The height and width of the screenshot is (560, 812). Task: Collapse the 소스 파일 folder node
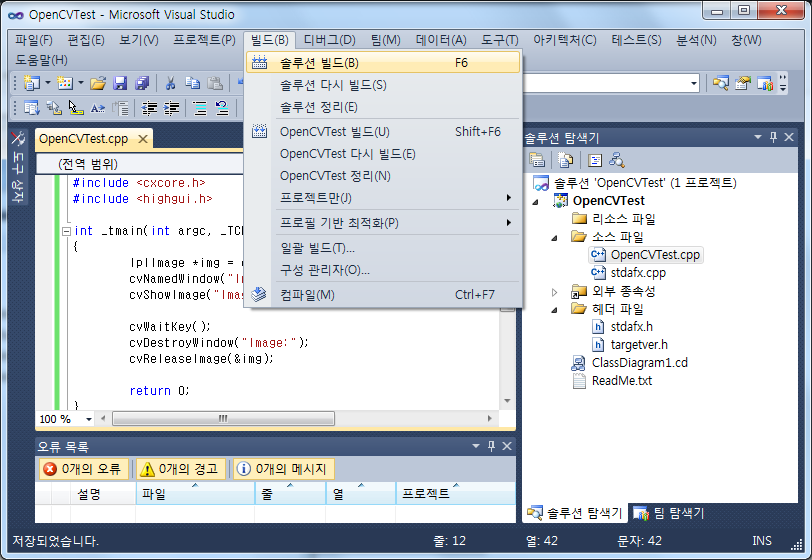[556, 237]
